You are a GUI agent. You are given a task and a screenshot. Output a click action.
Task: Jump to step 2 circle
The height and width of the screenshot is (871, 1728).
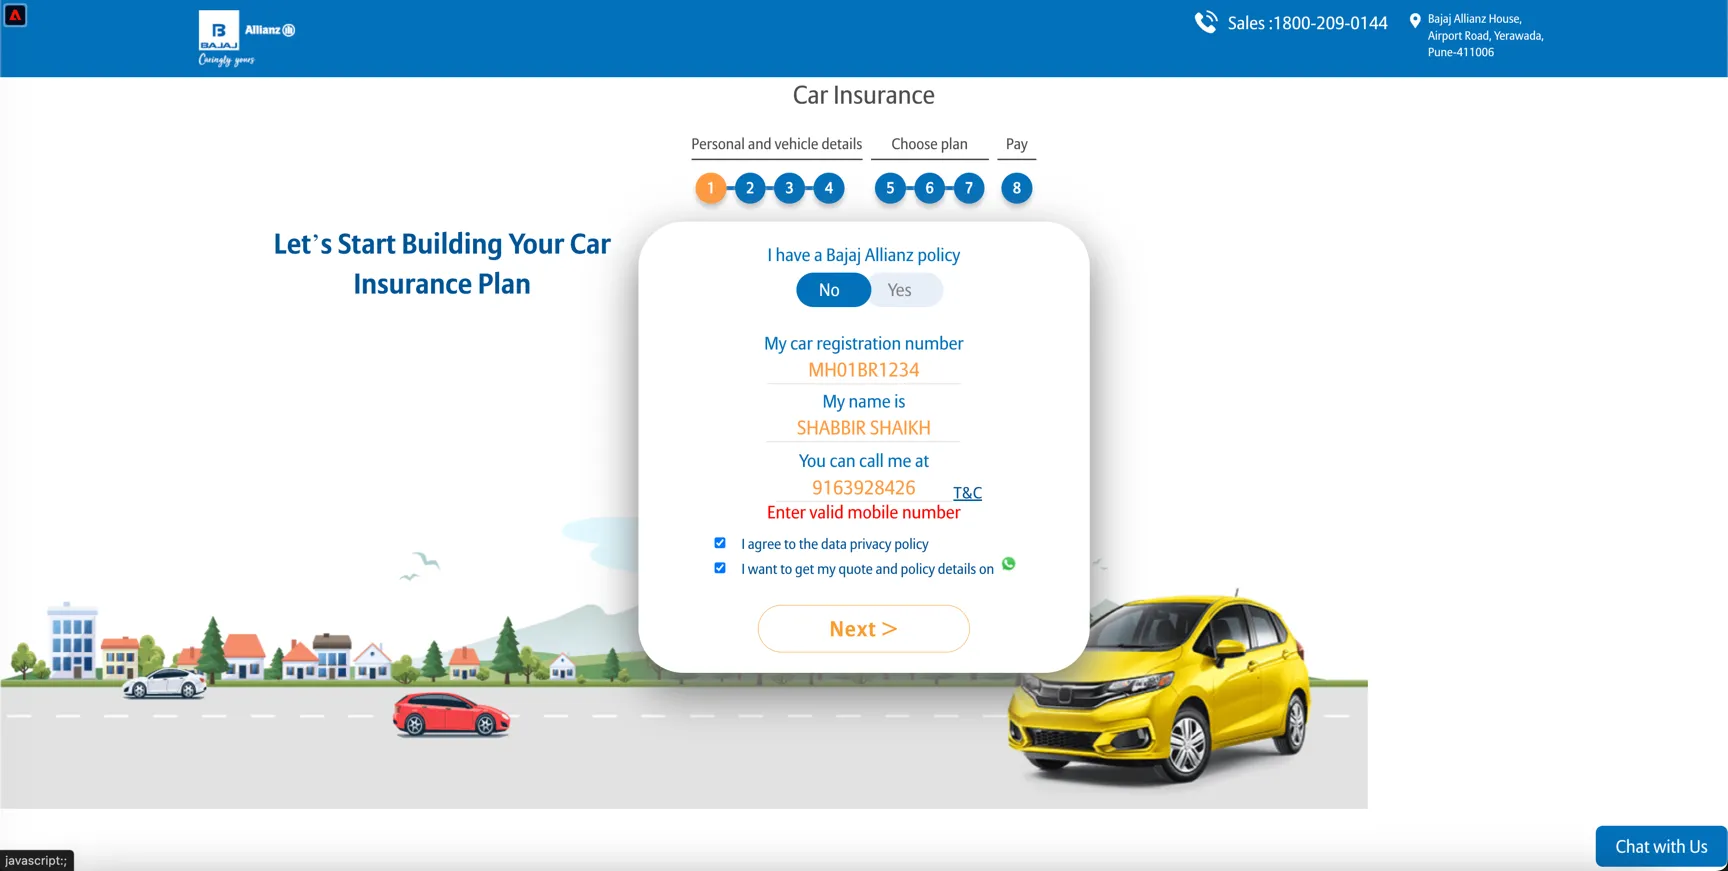[x=750, y=188]
